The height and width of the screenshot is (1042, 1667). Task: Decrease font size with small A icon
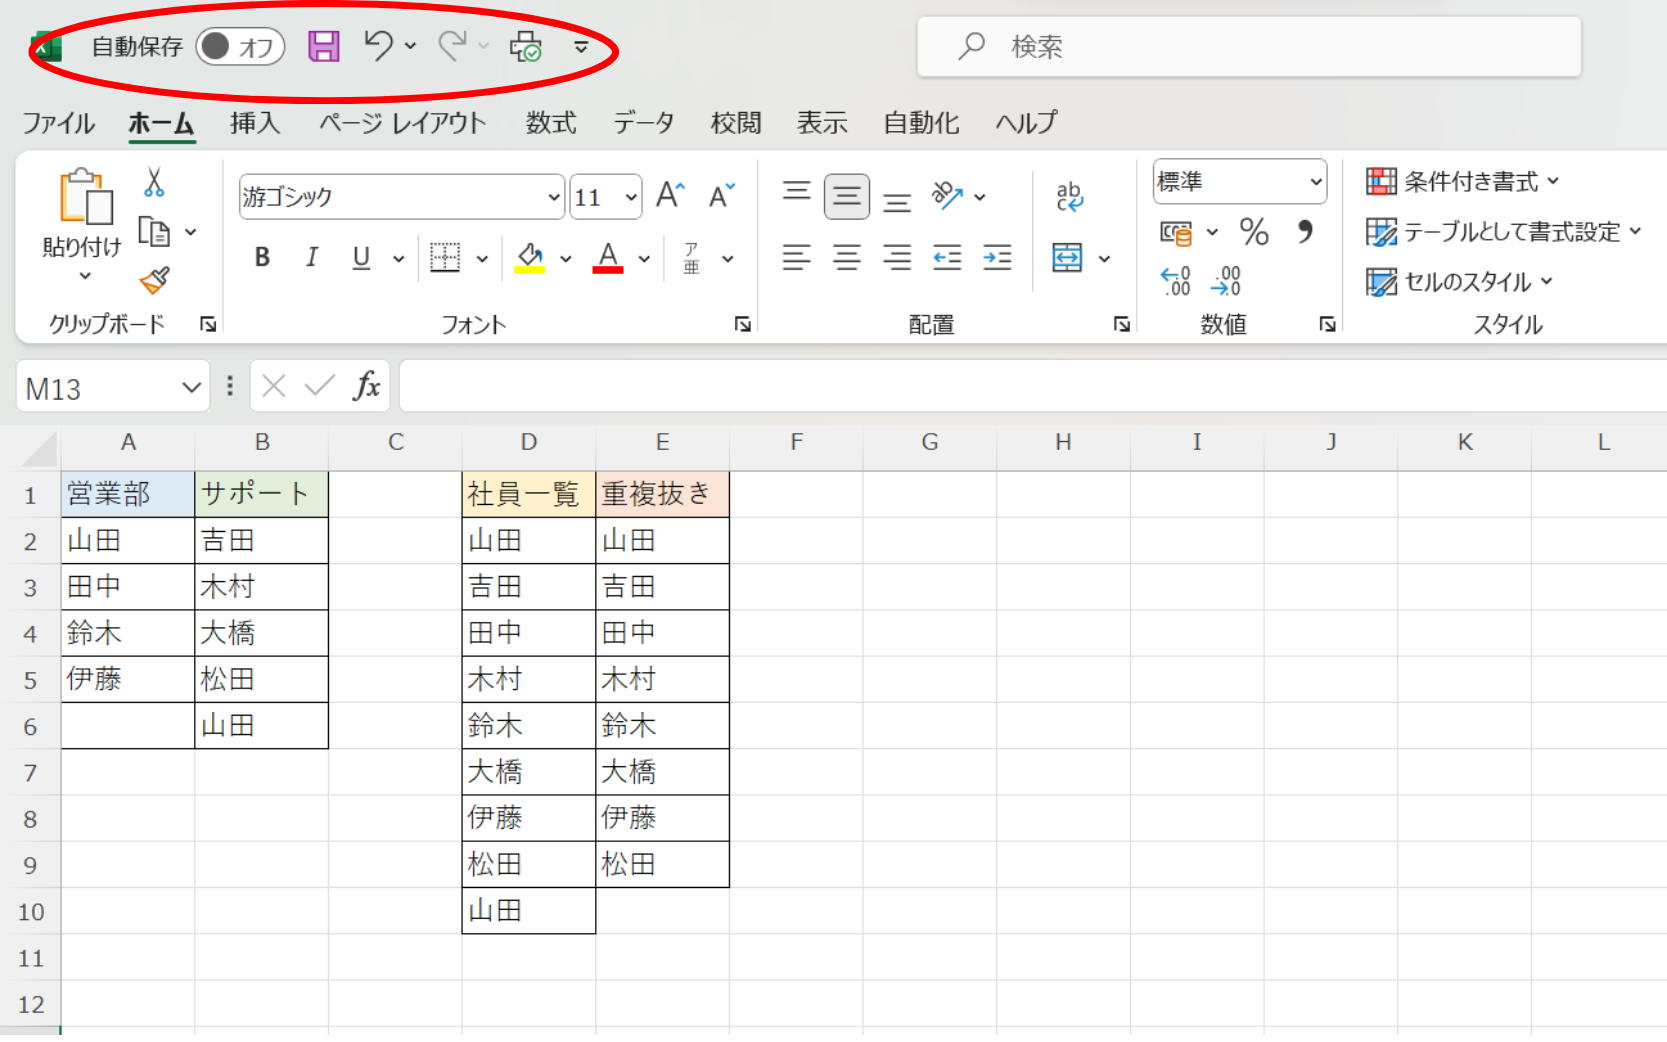click(721, 195)
